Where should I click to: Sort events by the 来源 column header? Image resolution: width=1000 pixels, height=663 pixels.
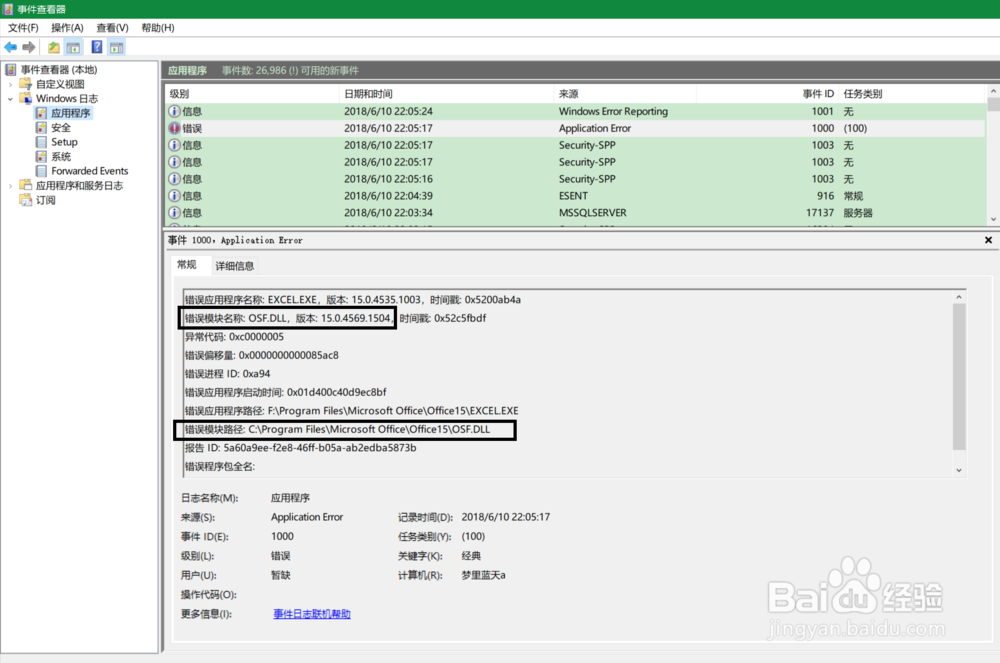[x=625, y=94]
